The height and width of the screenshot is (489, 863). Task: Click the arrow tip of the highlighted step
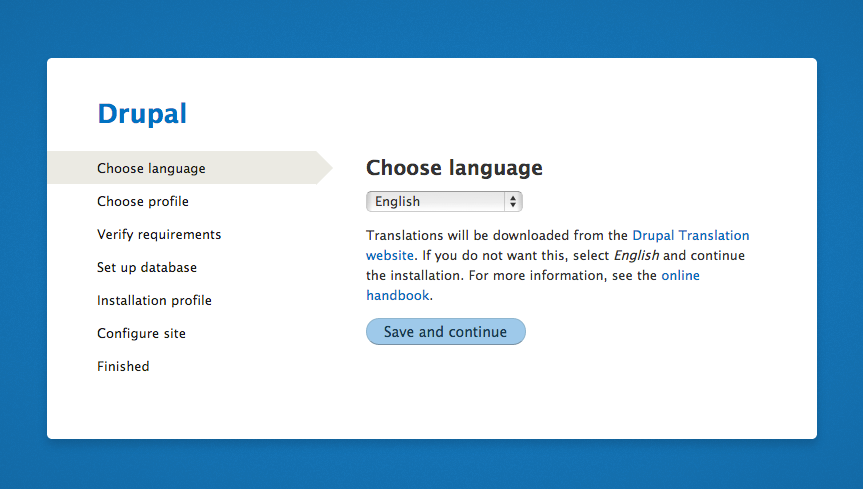click(326, 168)
